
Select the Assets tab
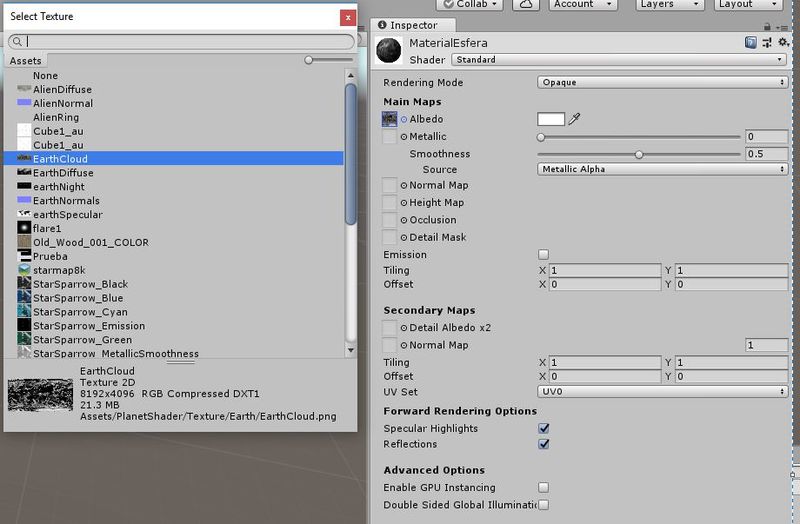coord(25,61)
